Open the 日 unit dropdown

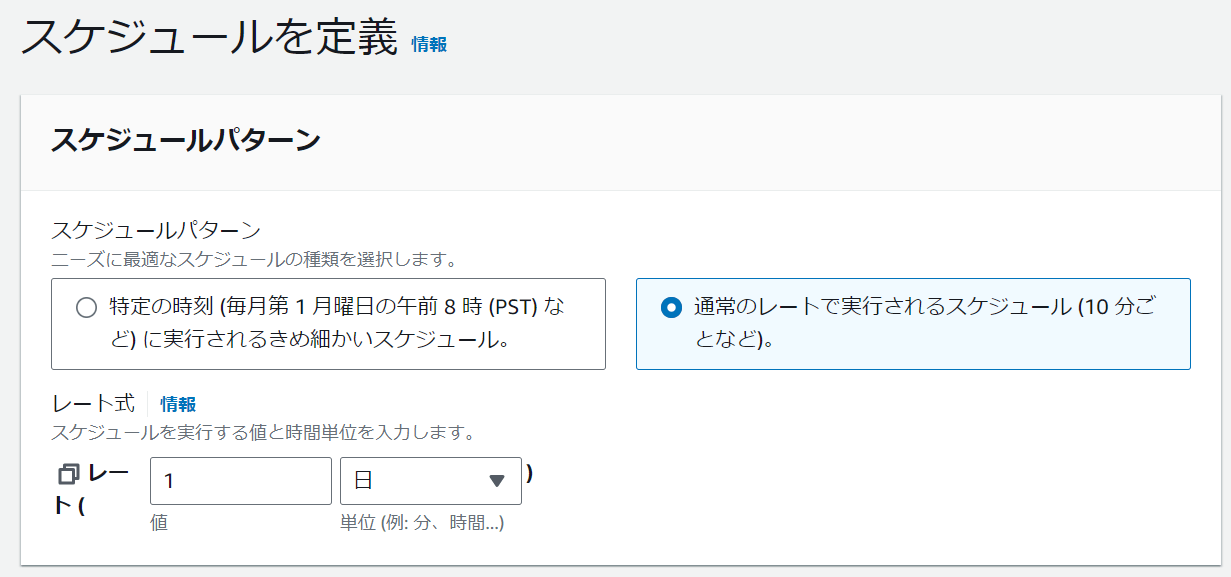431,481
